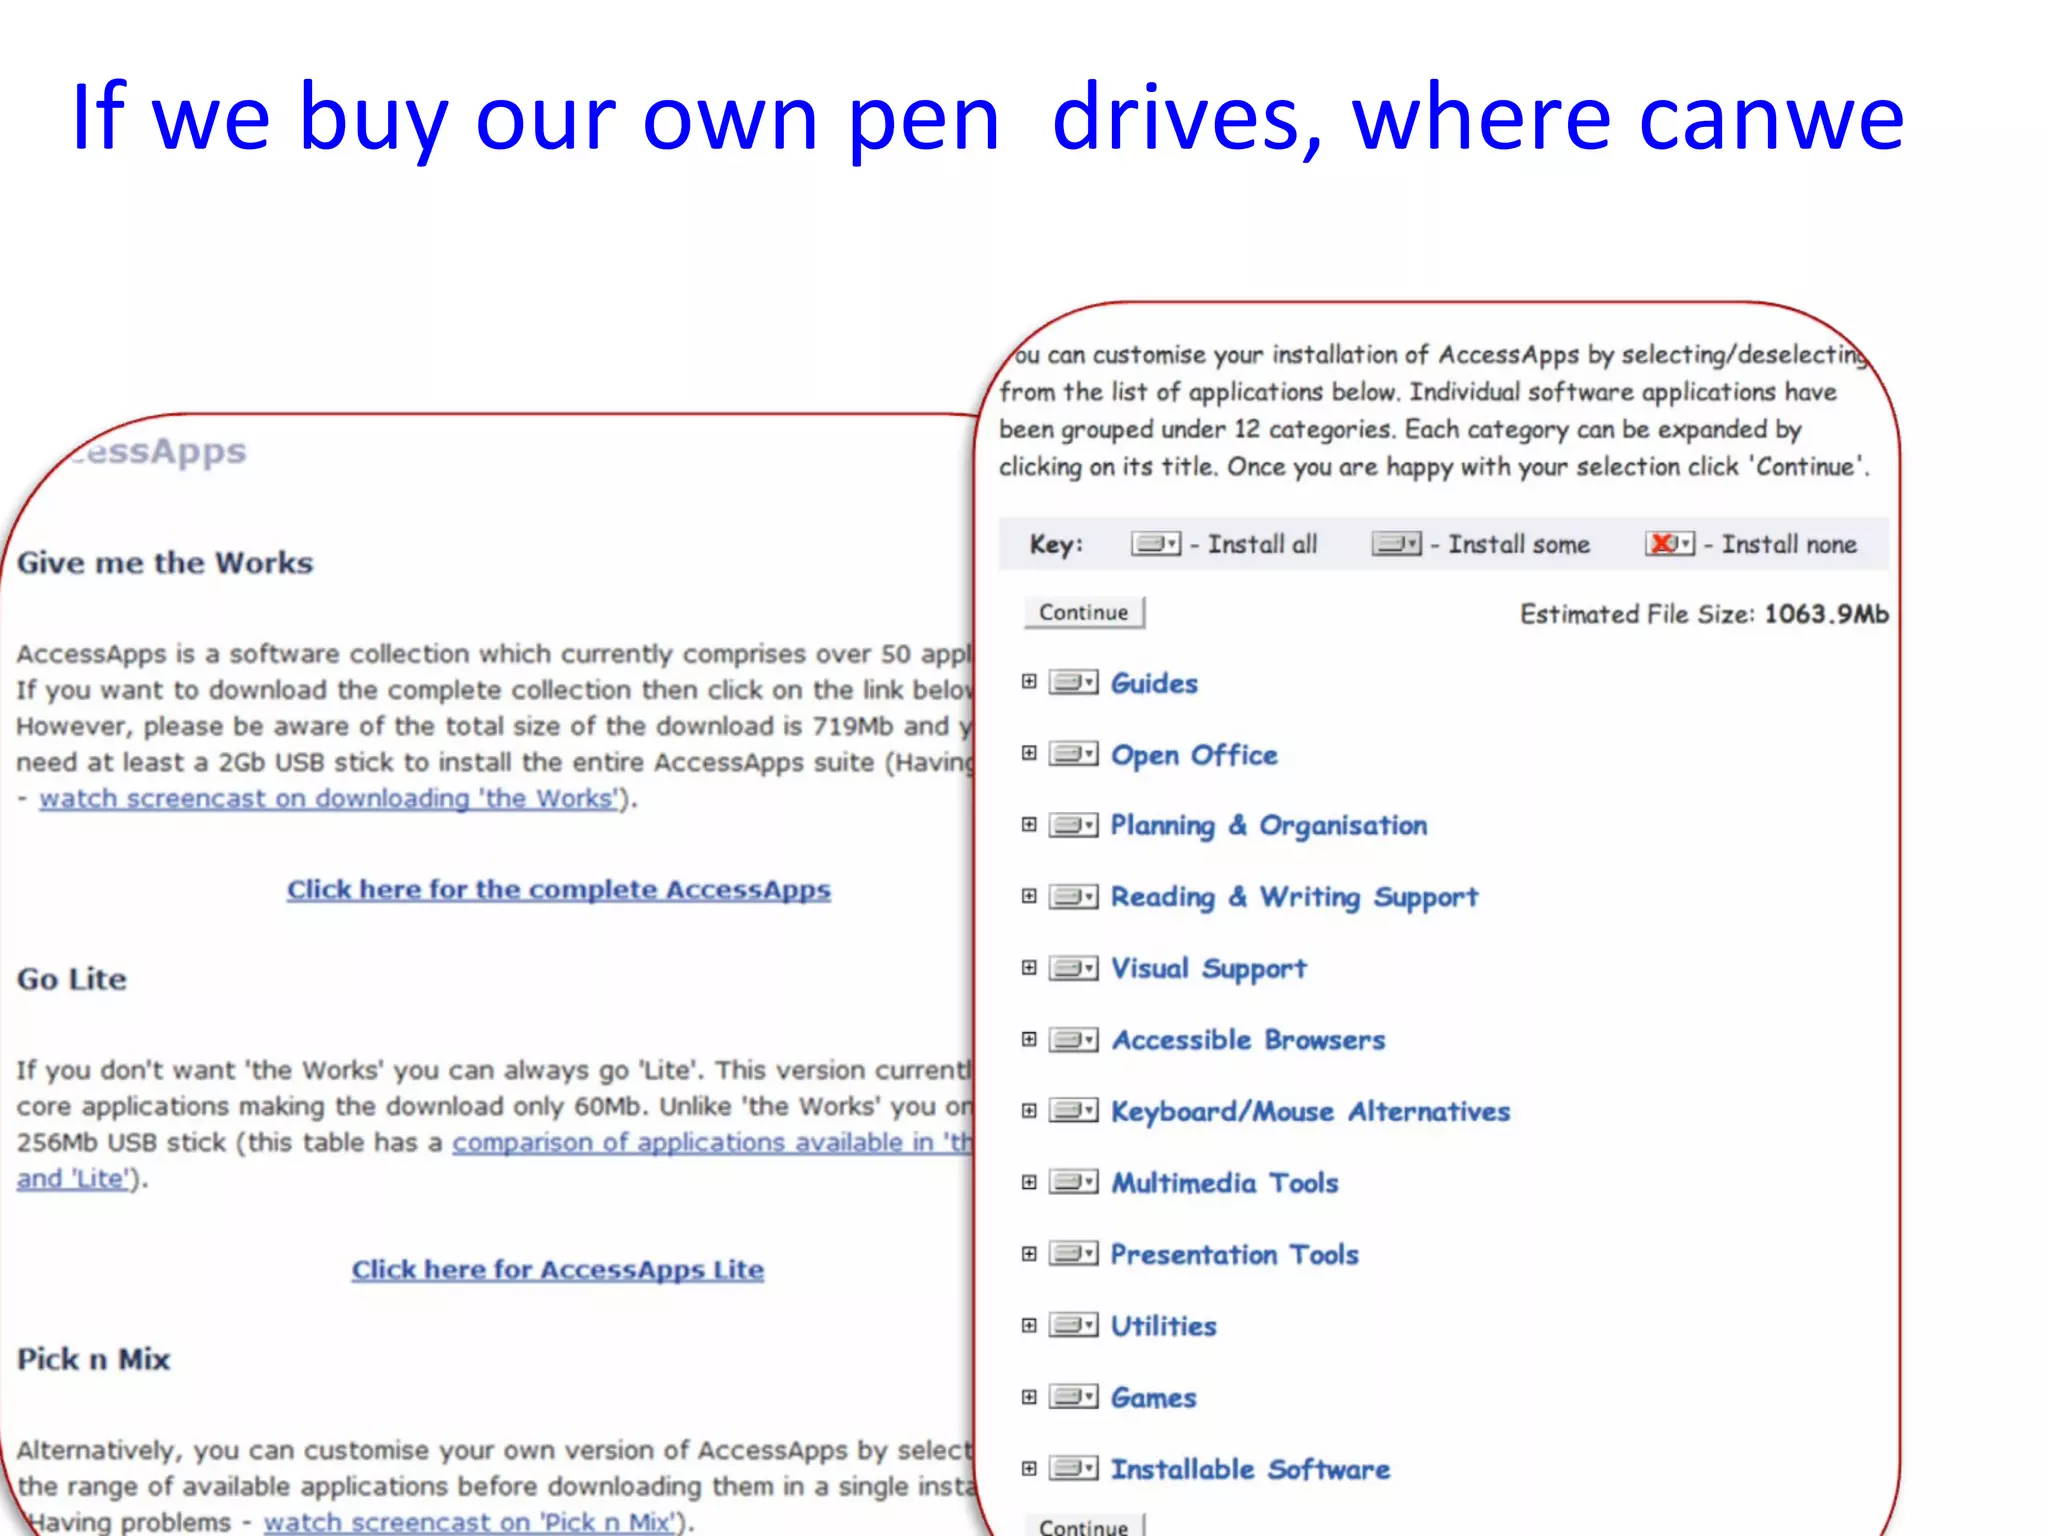2048x1536 pixels.
Task: Open 'watch screencast on downloading the Works' link
Action: [x=329, y=798]
